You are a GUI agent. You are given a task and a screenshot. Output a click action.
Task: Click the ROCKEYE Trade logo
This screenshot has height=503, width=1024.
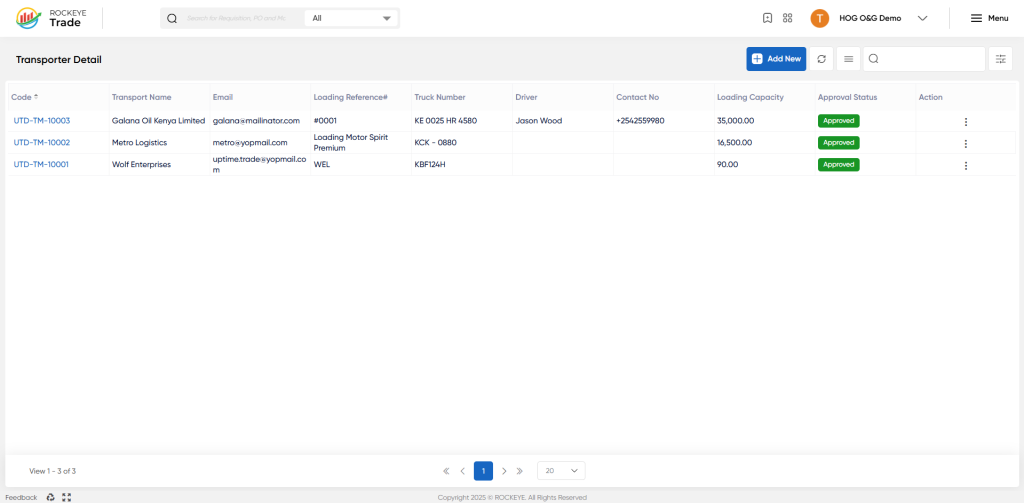(x=49, y=18)
